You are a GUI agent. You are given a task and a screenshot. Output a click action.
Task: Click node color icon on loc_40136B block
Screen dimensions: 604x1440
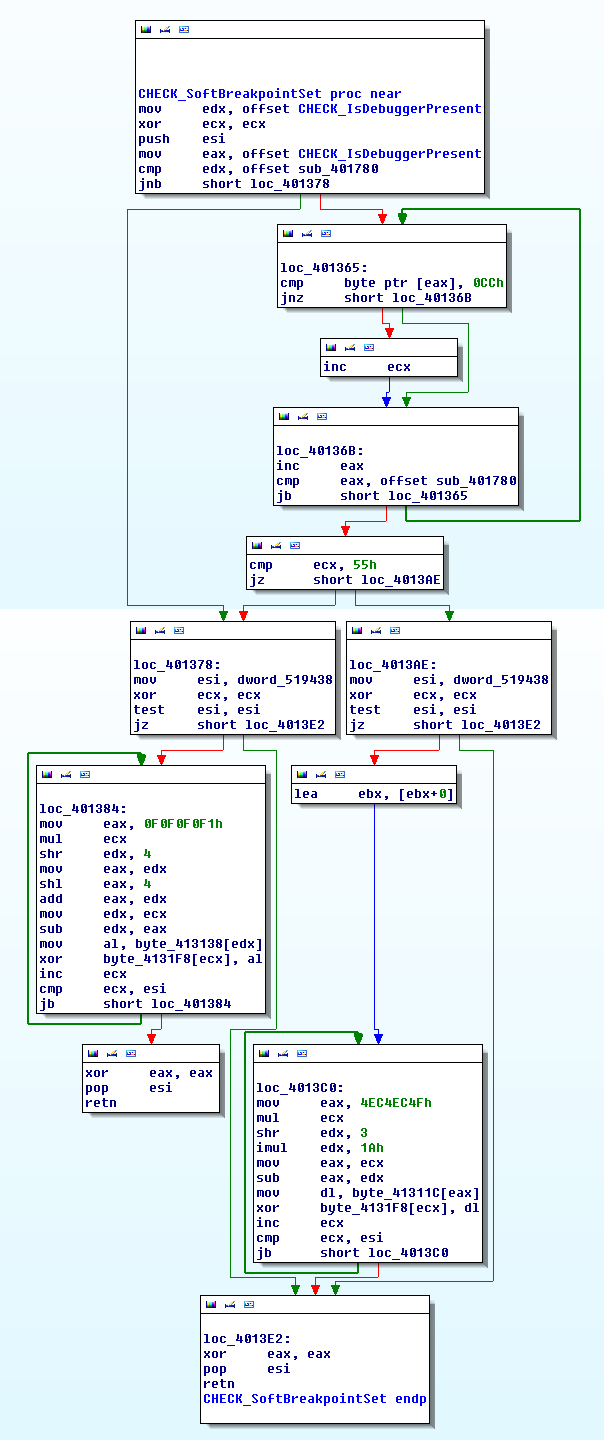[284, 416]
